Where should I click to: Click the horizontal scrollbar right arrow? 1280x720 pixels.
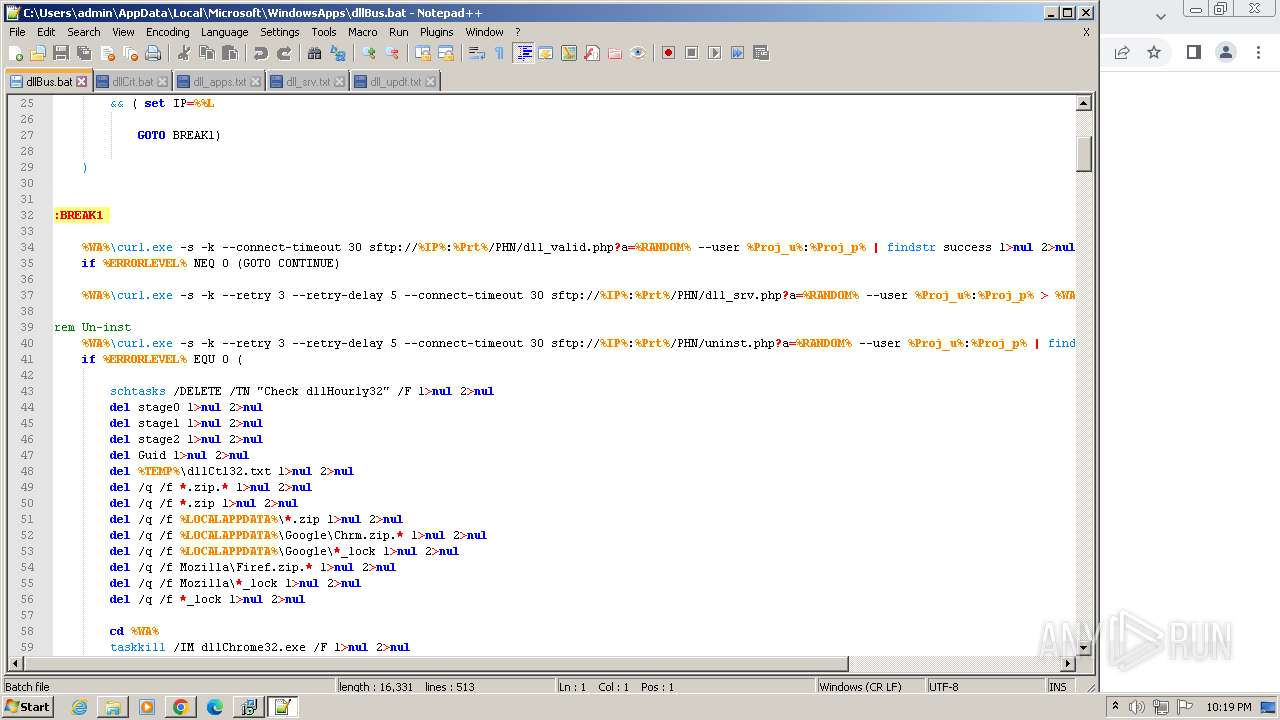tap(1068, 664)
